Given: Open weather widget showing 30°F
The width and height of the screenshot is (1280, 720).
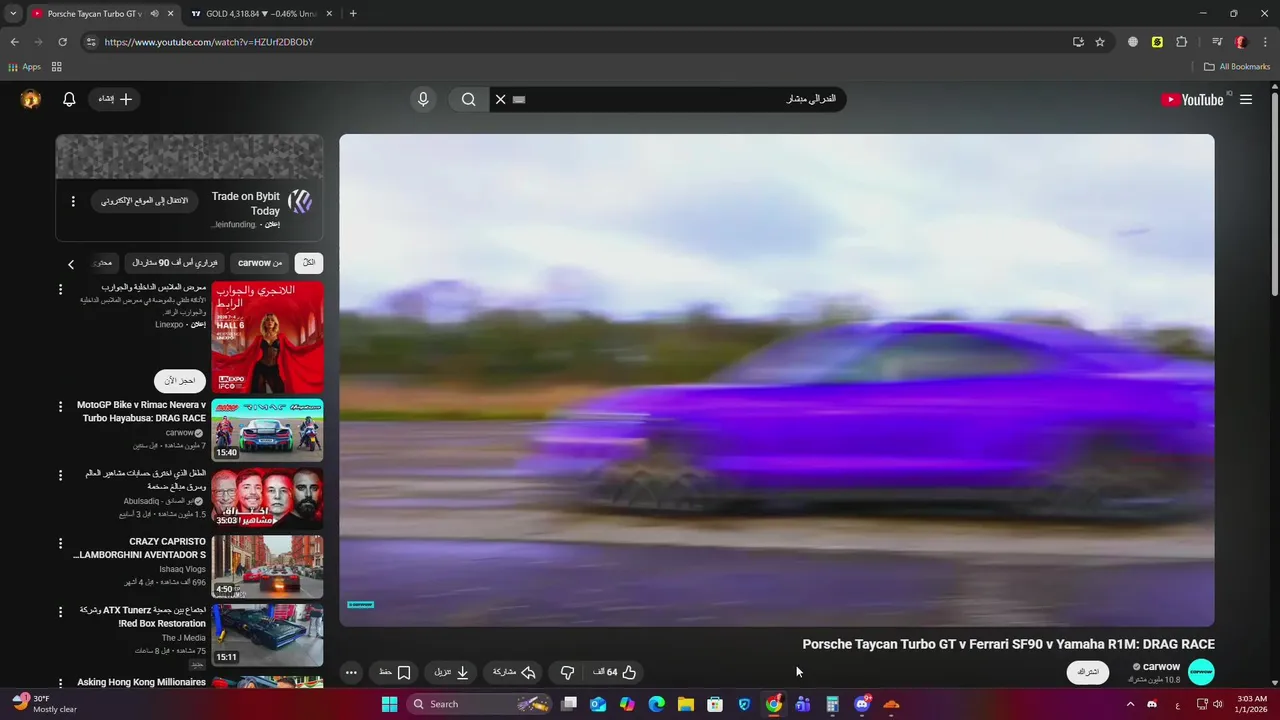Looking at the screenshot, I should [x=45, y=704].
